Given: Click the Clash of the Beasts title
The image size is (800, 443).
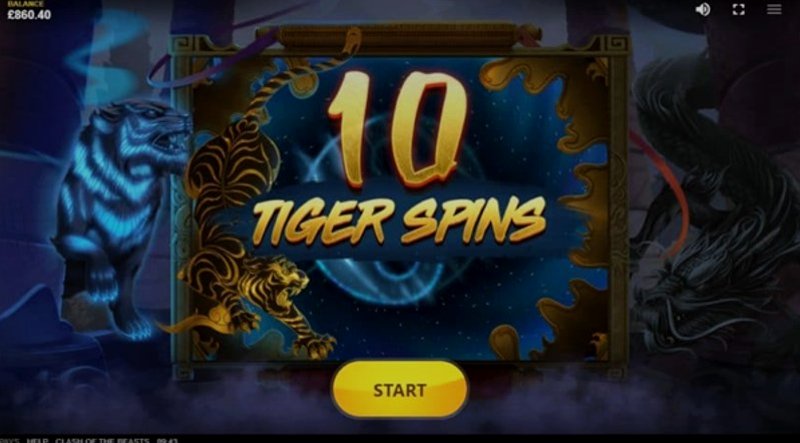Looking at the screenshot, I should coord(102,440).
